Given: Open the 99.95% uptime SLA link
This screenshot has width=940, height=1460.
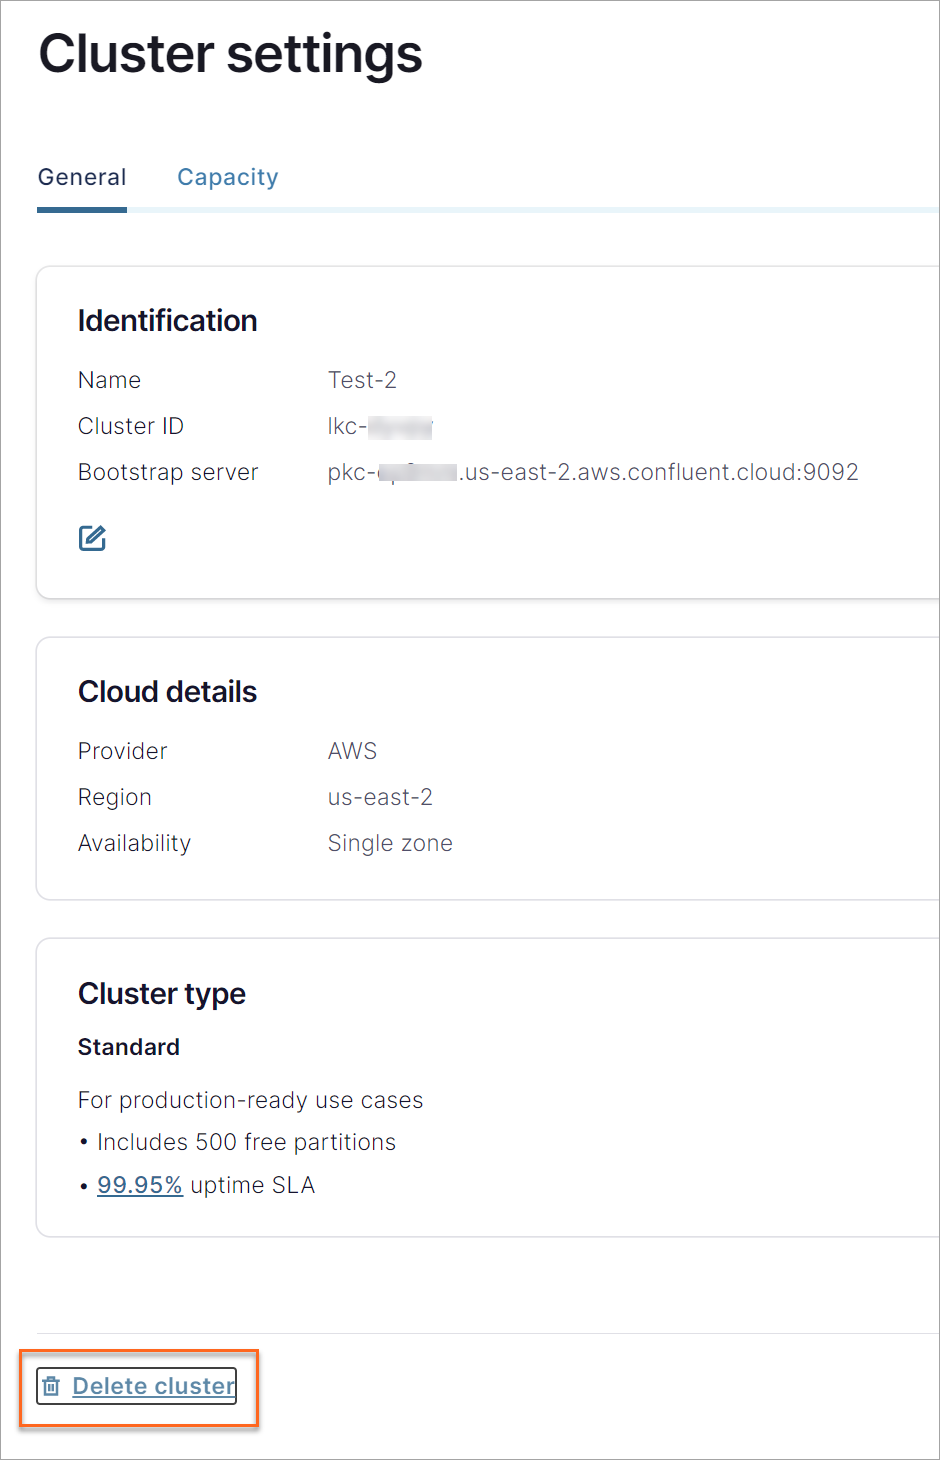Looking at the screenshot, I should (x=139, y=1184).
